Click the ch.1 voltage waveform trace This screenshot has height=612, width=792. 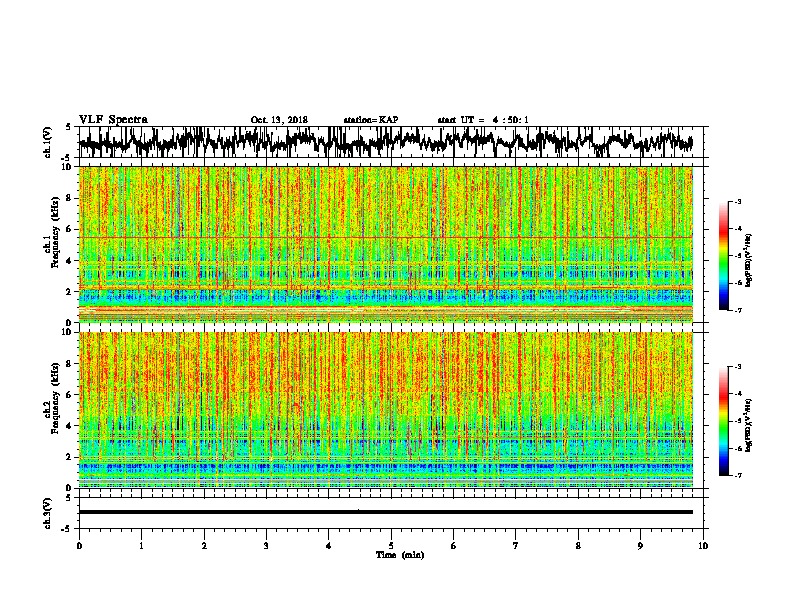click(x=385, y=141)
